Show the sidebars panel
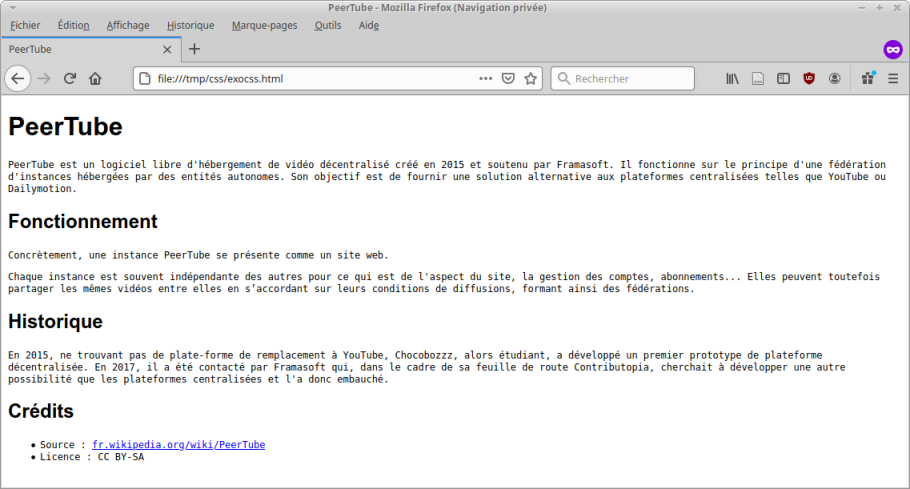910x489 pixels. 783,78
